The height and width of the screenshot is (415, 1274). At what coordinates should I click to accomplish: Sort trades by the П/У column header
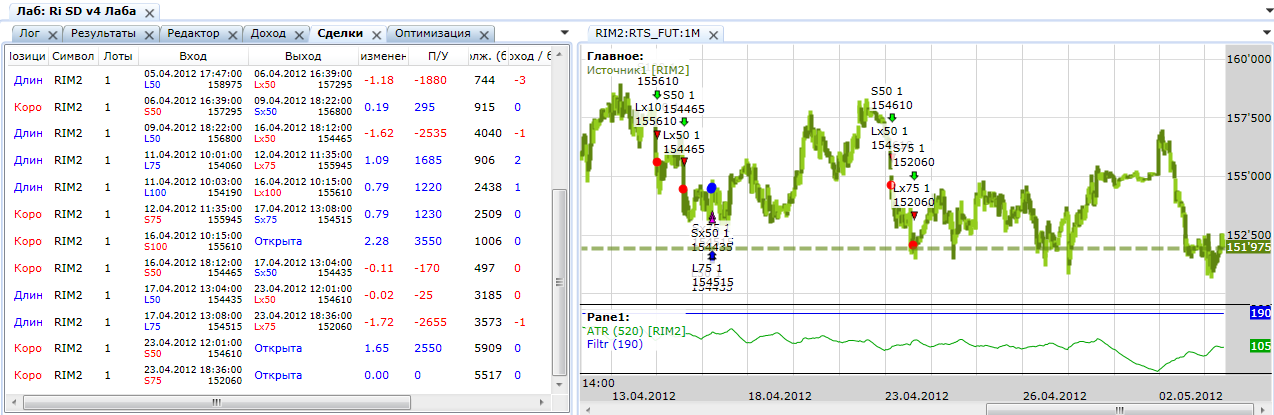pyautogui.click(x=437, y=56)
